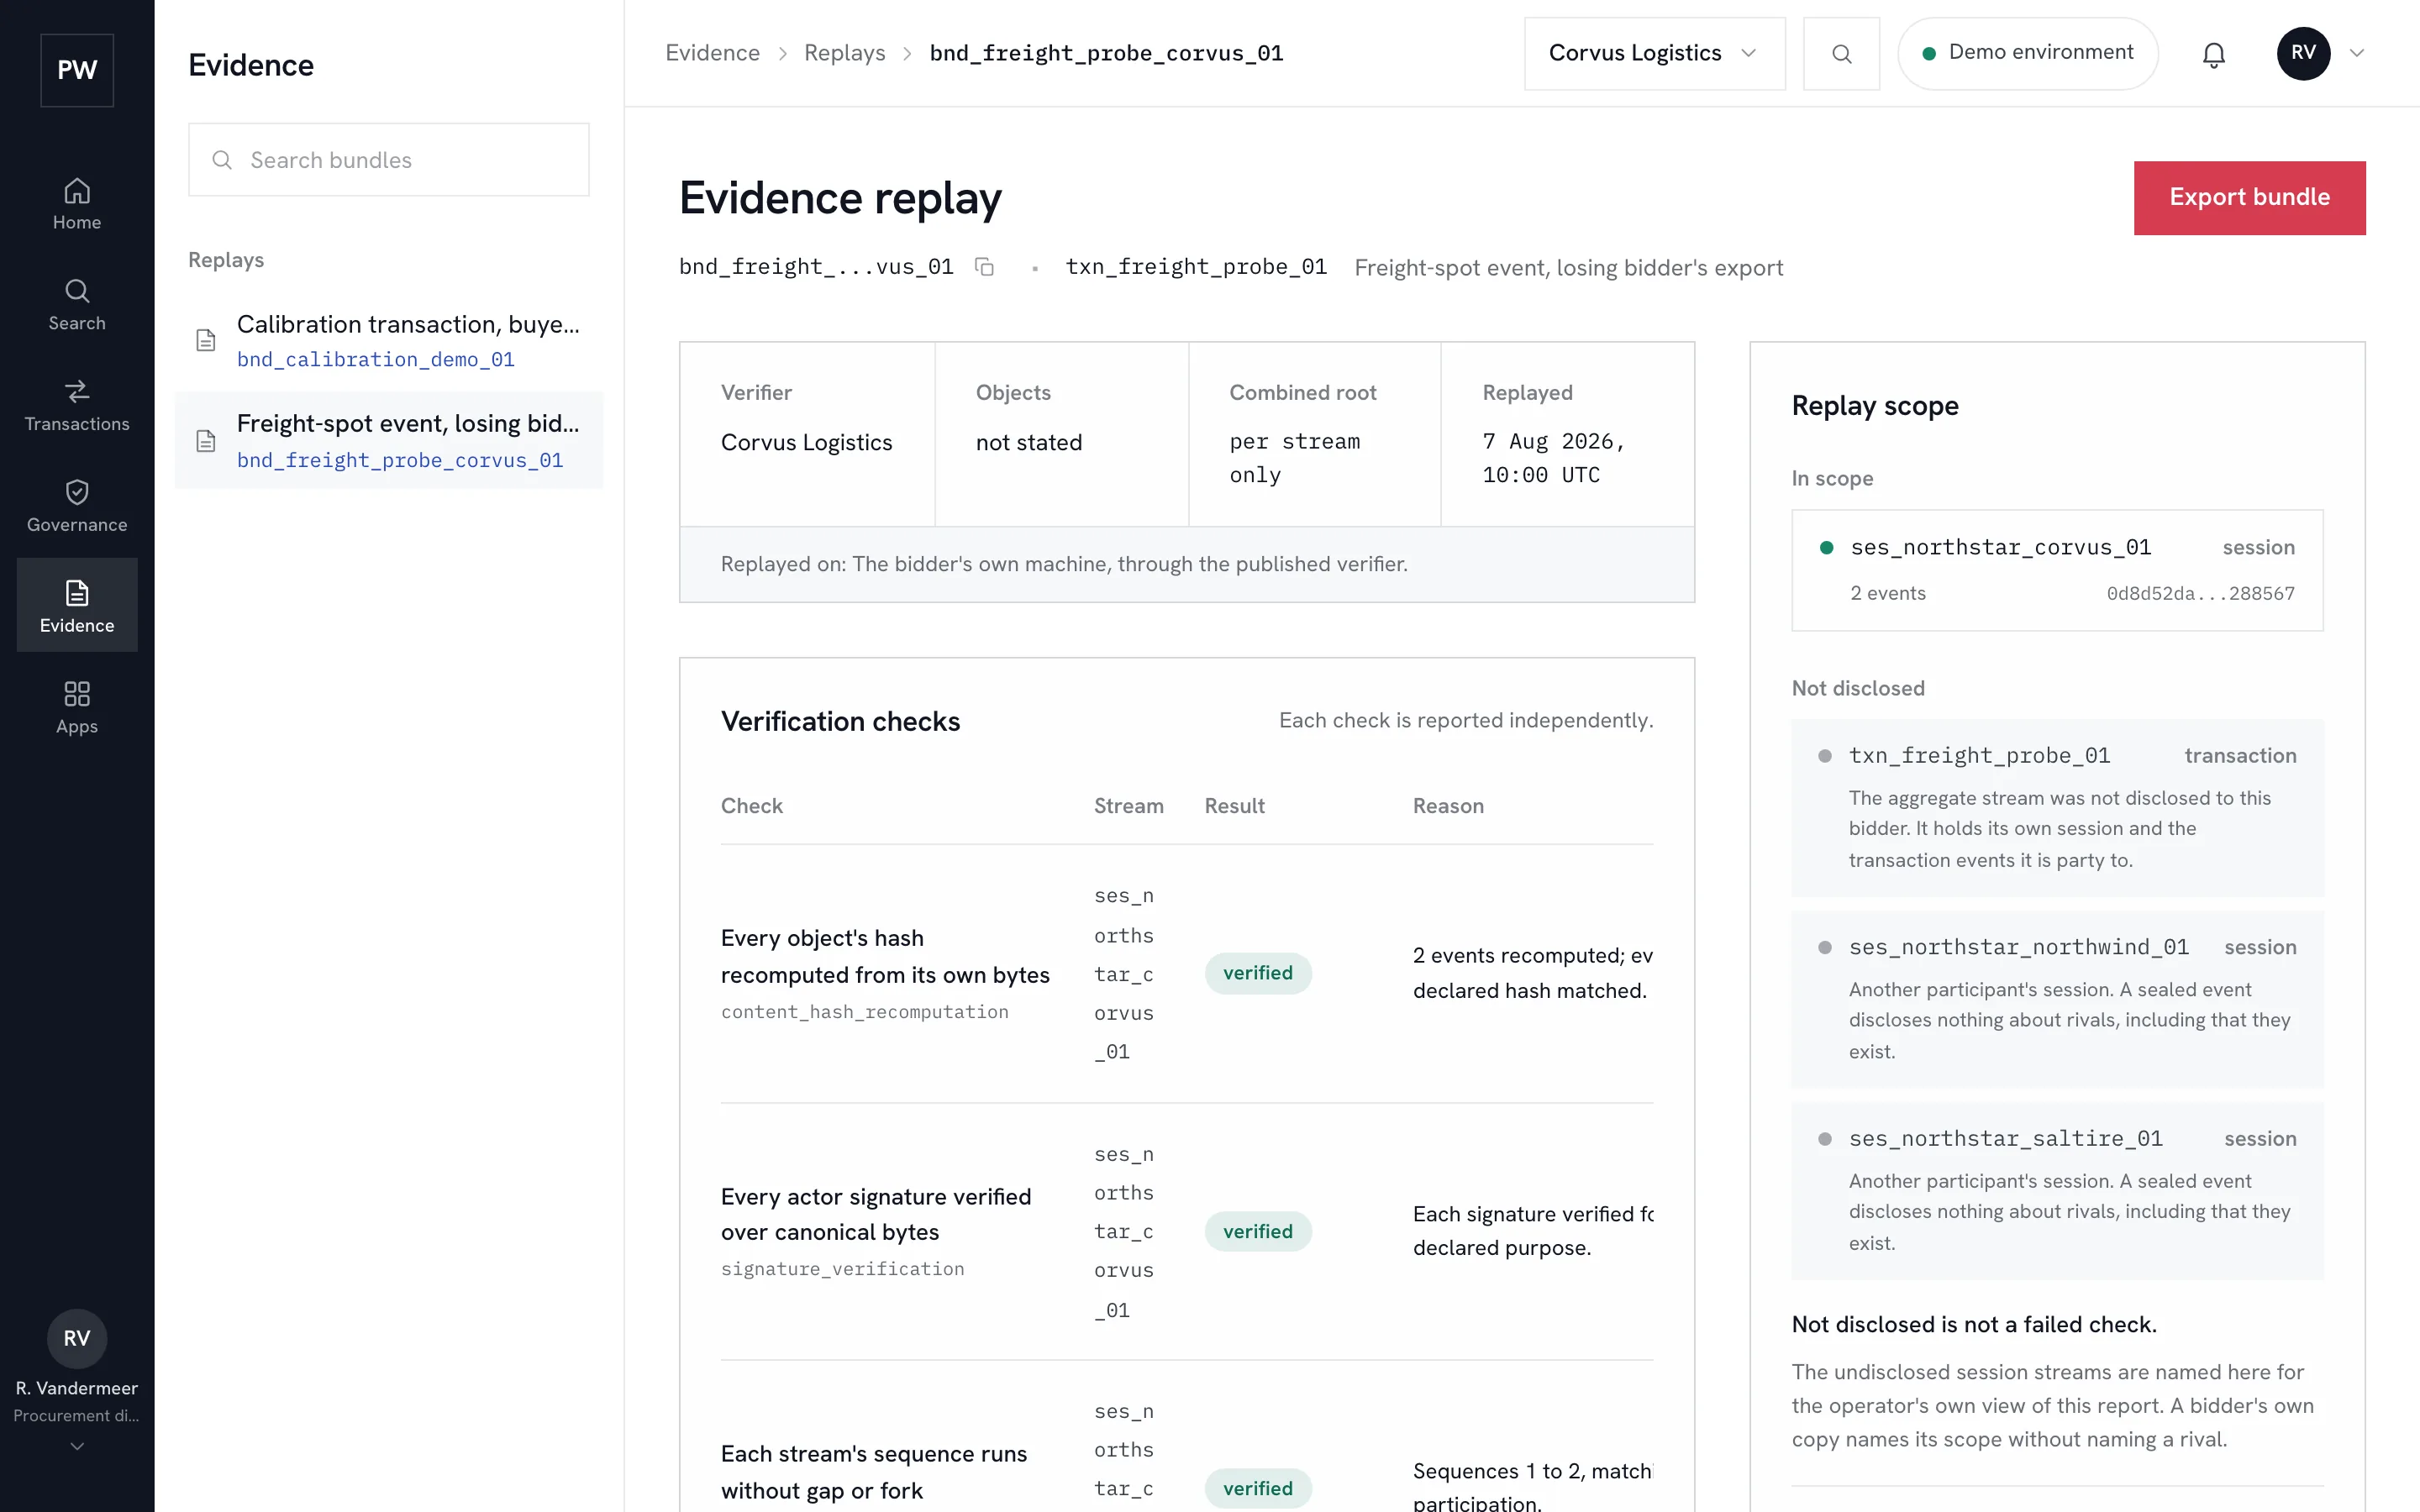Screen dimensions: 2420x1512
Task: Click the Verifier value Corvus Logistics
Action: click(x=806, y=442)
